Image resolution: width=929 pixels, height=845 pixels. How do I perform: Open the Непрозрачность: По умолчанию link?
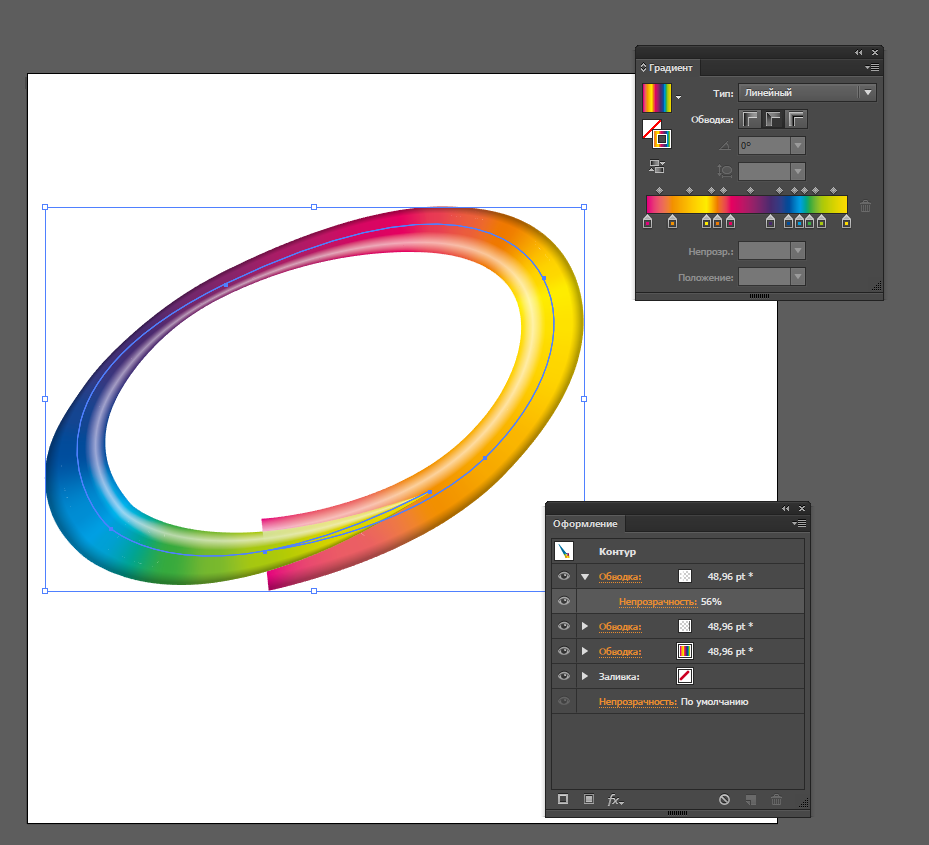point(638,702)
